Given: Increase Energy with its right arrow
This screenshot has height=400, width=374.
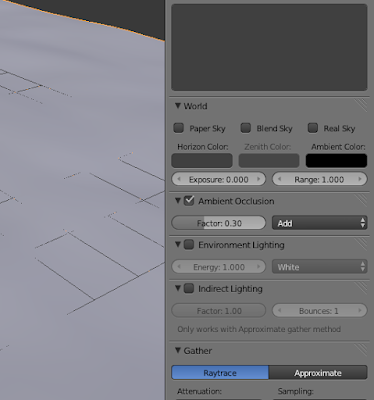Looking at the screenshot, I should 259,267.
